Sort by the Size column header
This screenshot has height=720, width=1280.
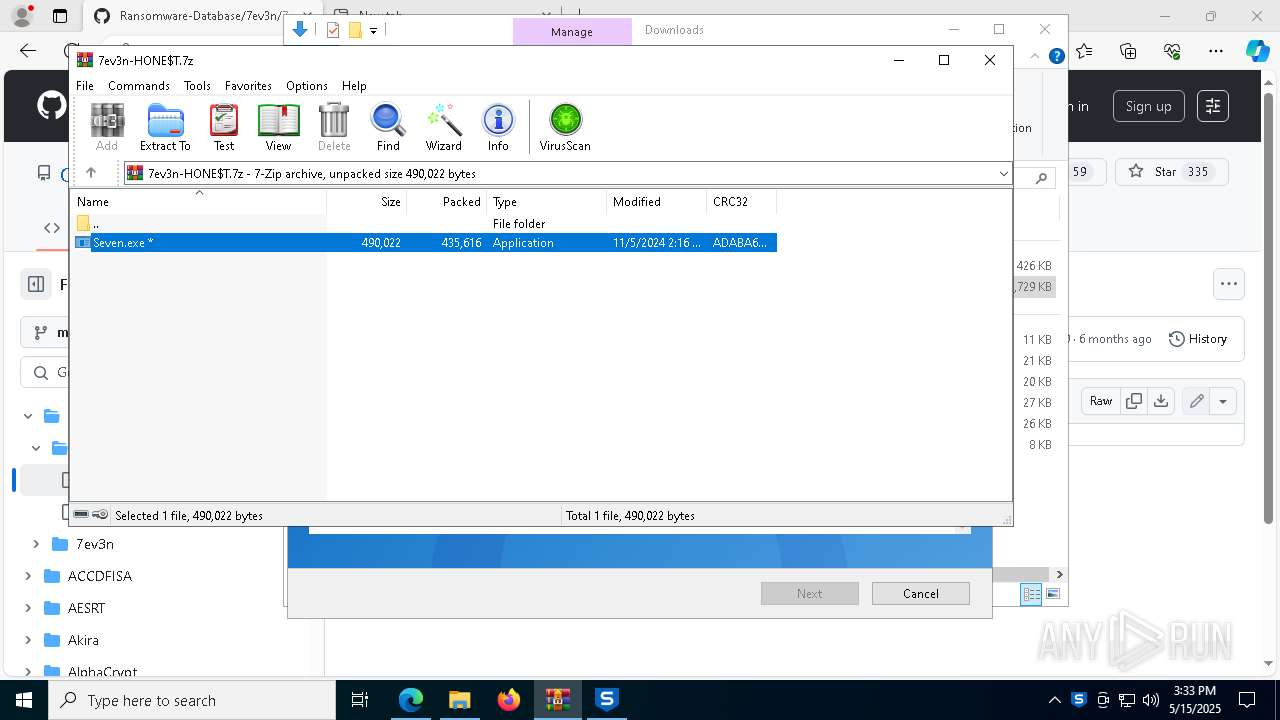[x=367, y=202]
